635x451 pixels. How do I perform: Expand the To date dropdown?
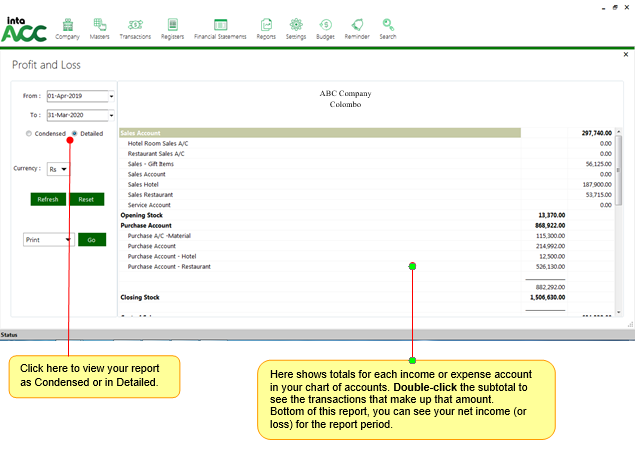click(x=111, y=116)
